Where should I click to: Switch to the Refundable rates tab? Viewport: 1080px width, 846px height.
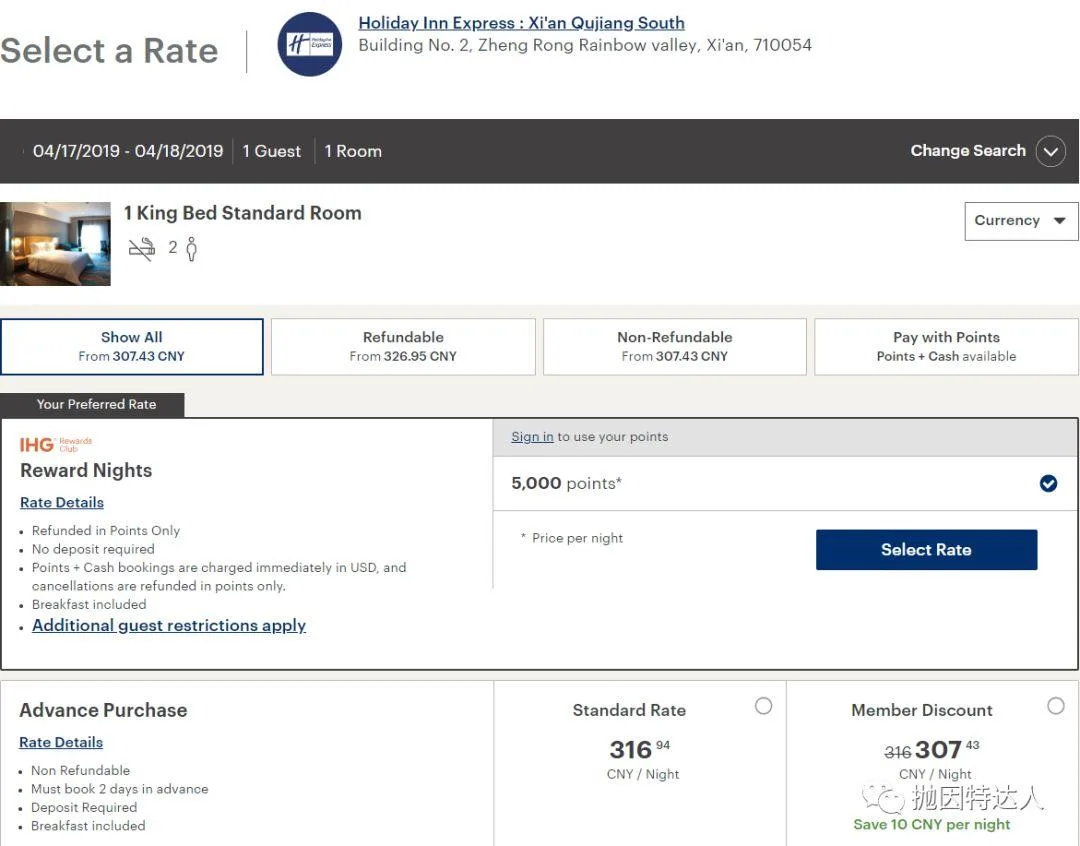(403, 346)
